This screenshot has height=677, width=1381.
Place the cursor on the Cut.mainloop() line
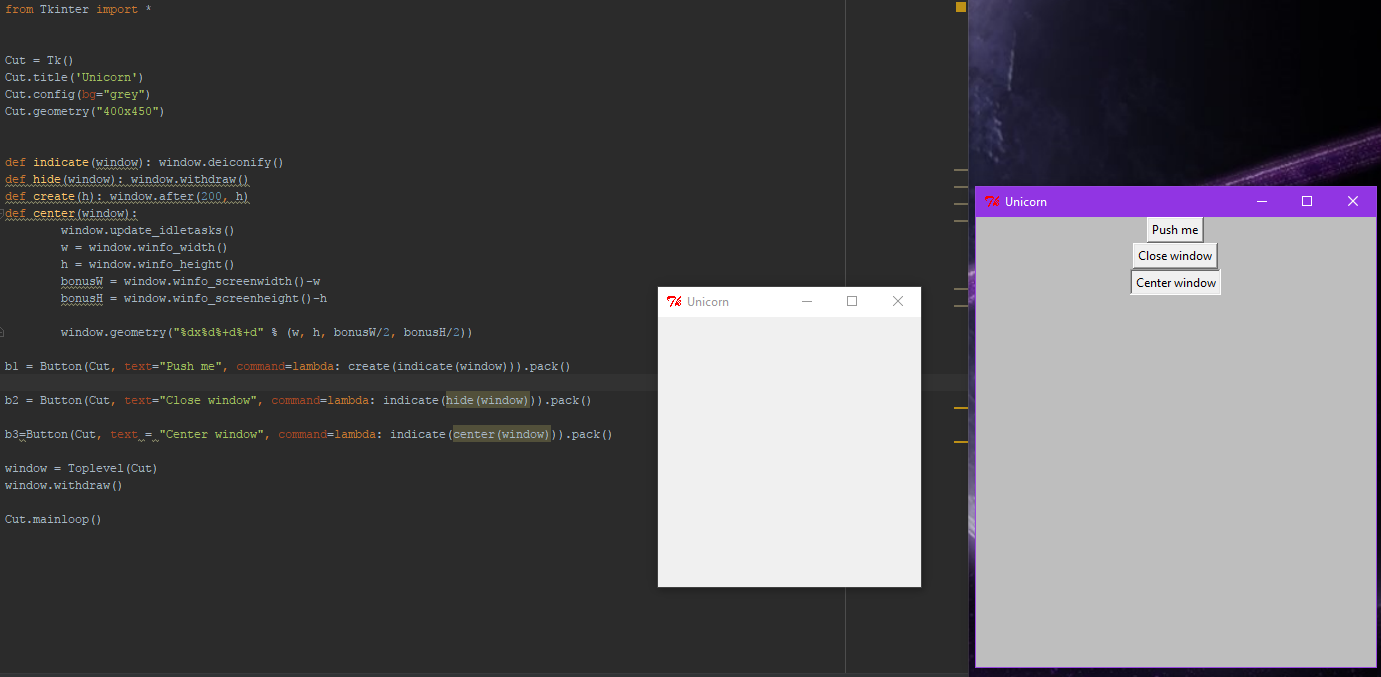point(52,518)
